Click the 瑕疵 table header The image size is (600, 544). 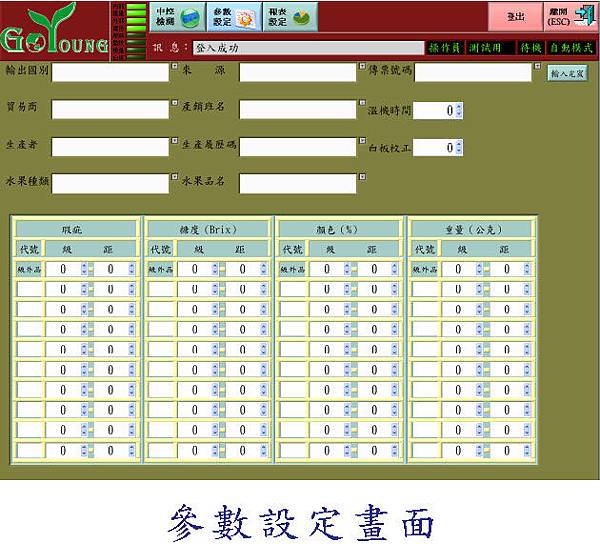(76, 230)
